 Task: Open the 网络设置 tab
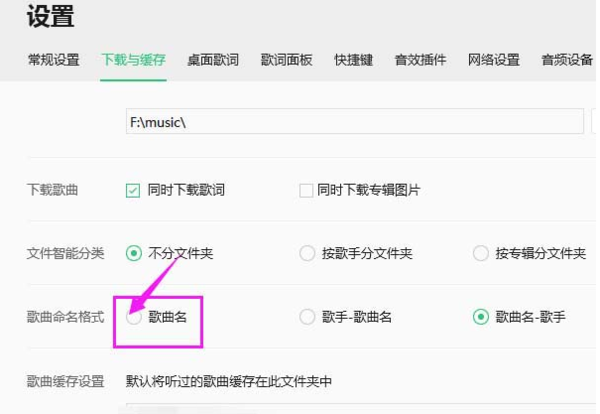click(x=494, y=60)
